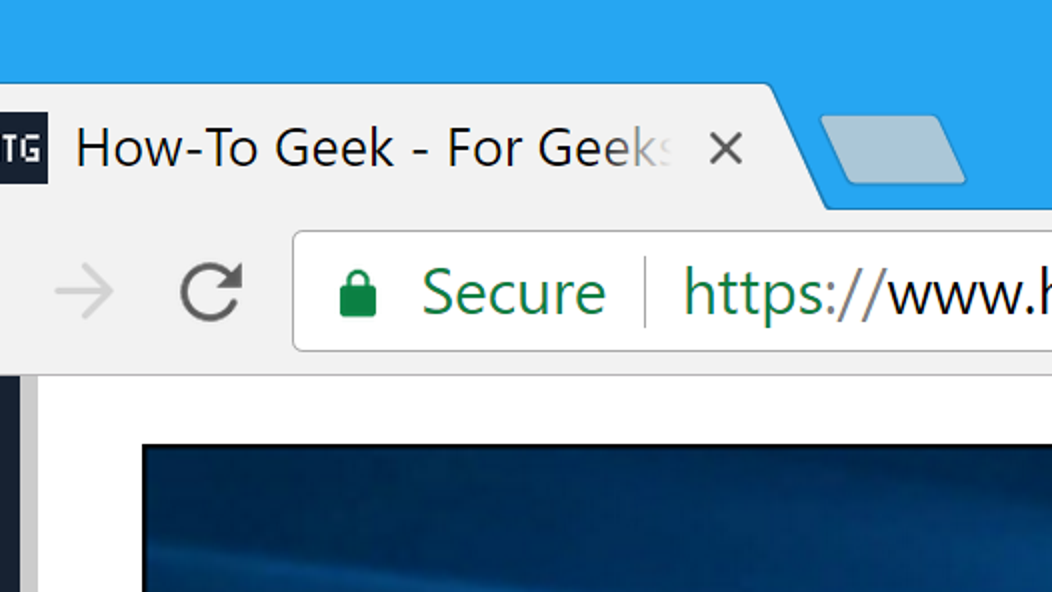The width and height of the screenshot is (1052, 592).
Task: Click the How-To Geek favicon in the tab
Action: 22,149
